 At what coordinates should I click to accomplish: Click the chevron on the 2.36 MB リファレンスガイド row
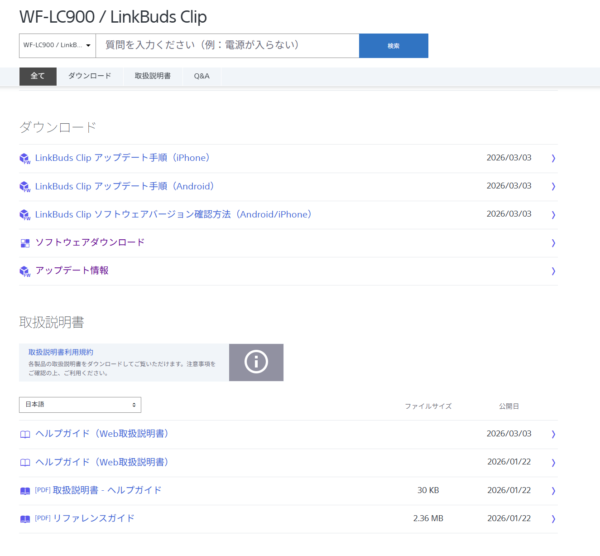click(553, 519)
